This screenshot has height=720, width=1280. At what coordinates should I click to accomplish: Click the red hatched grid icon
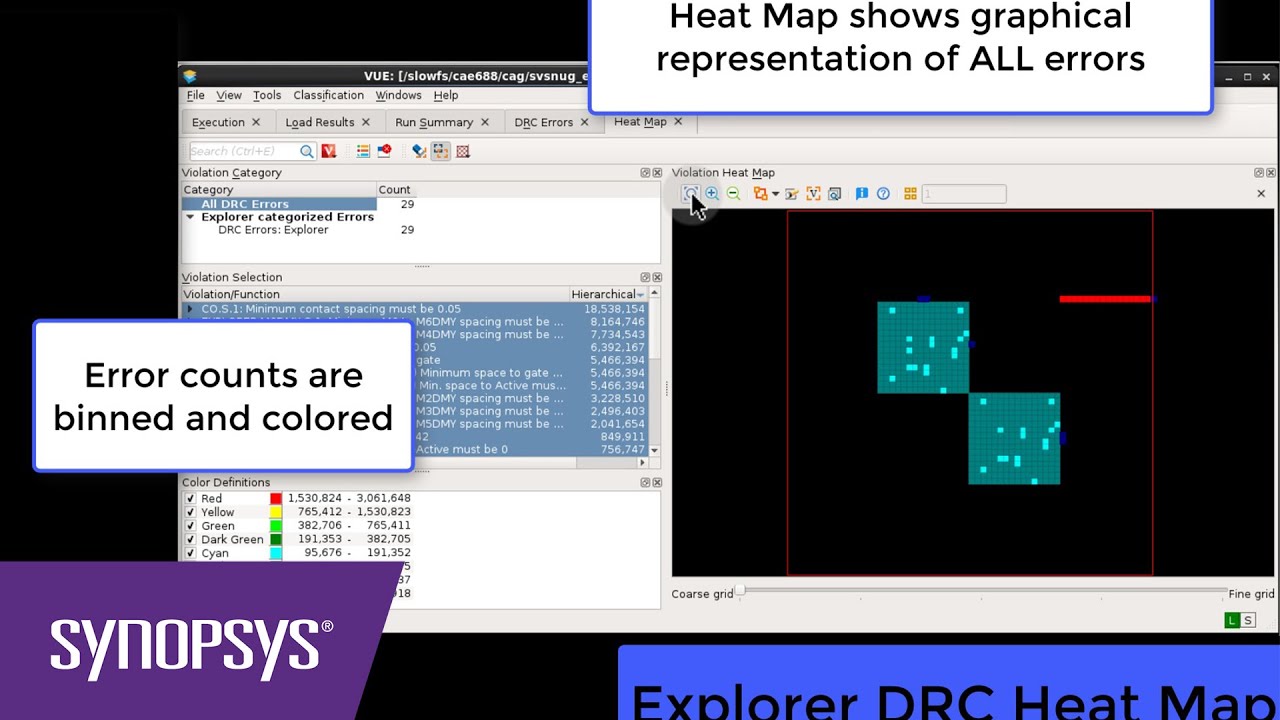click(463, 151)
